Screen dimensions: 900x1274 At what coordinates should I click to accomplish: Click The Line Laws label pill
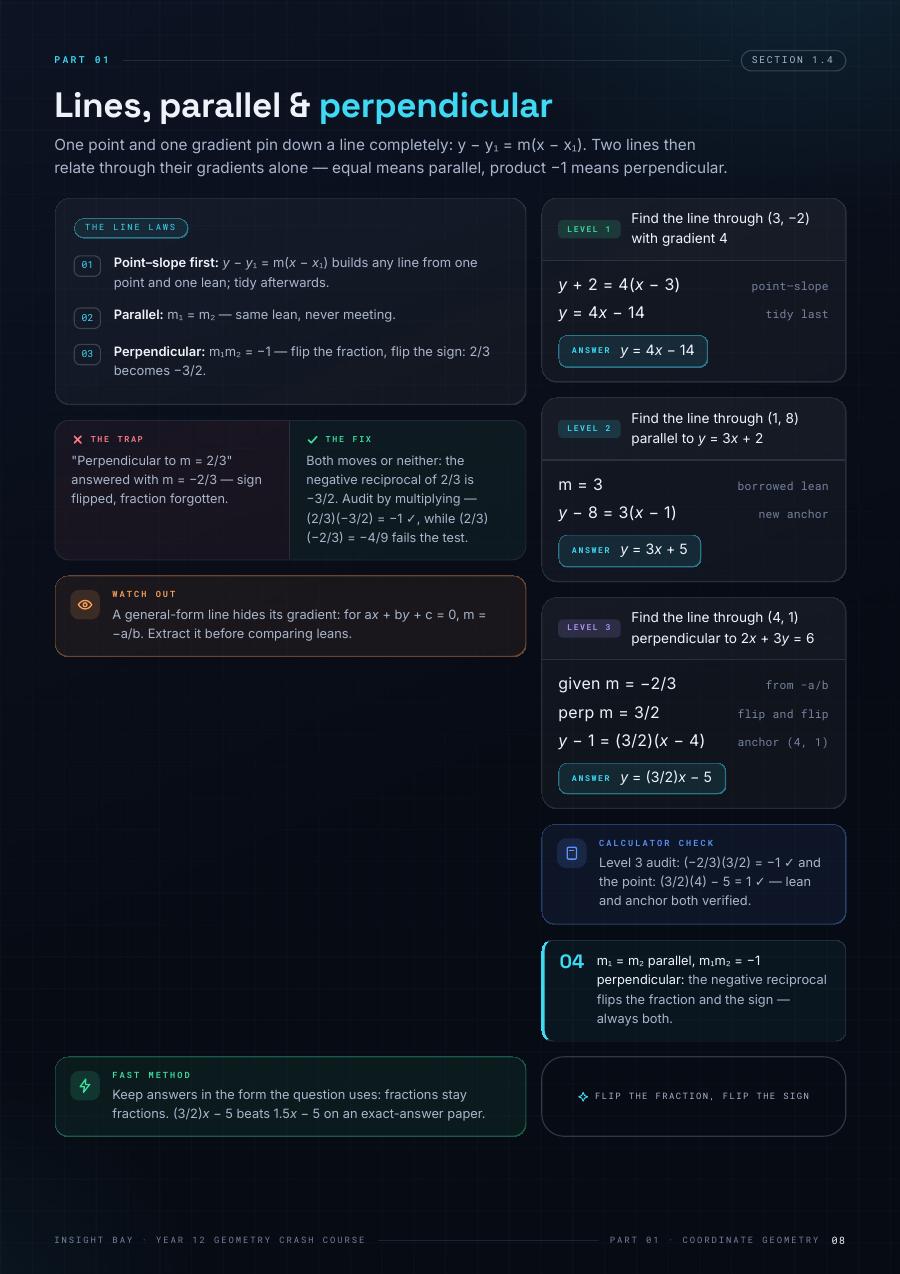(x=131, y=228)
